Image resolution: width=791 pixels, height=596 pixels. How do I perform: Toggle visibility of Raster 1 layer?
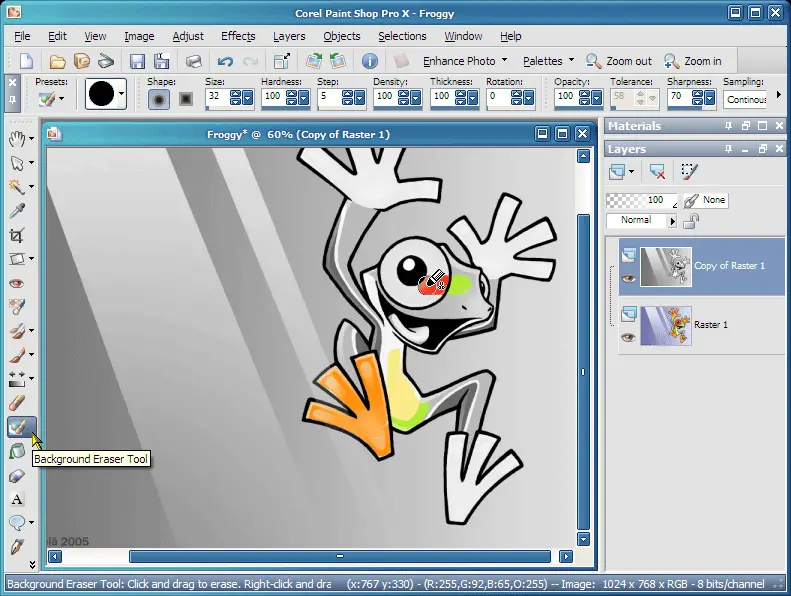(x=628, y=338)
